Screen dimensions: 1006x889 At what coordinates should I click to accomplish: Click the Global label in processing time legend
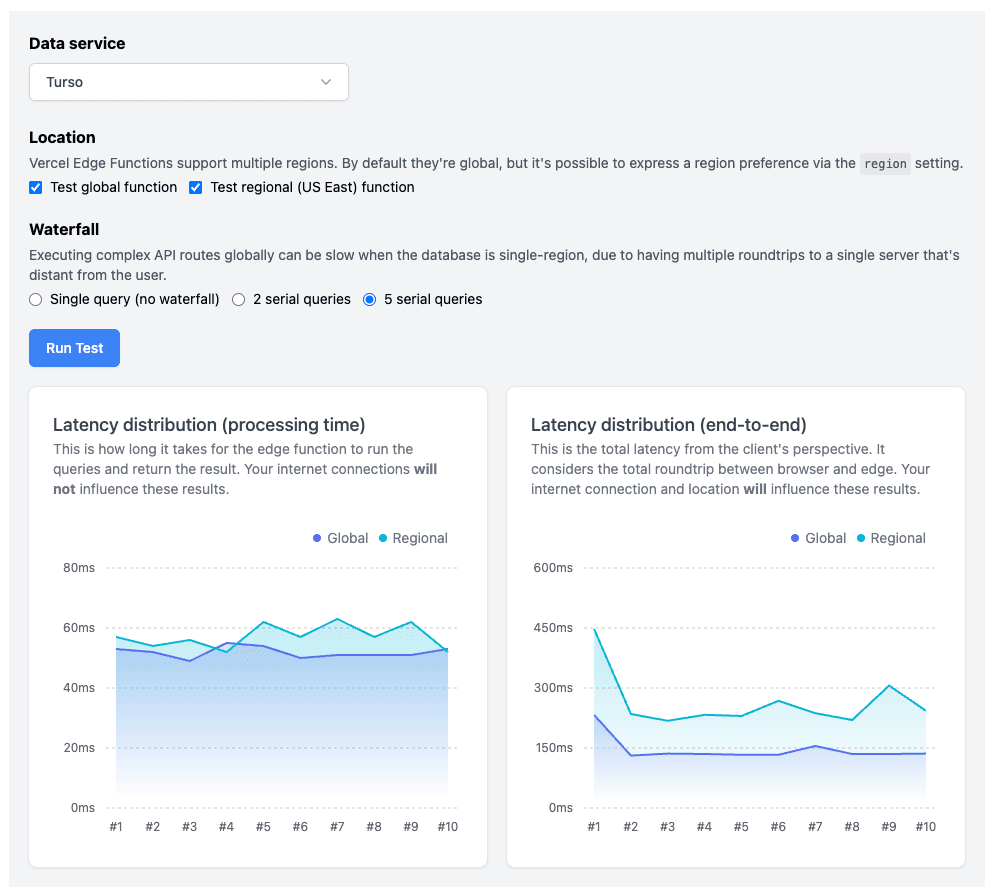pos(347,538)
